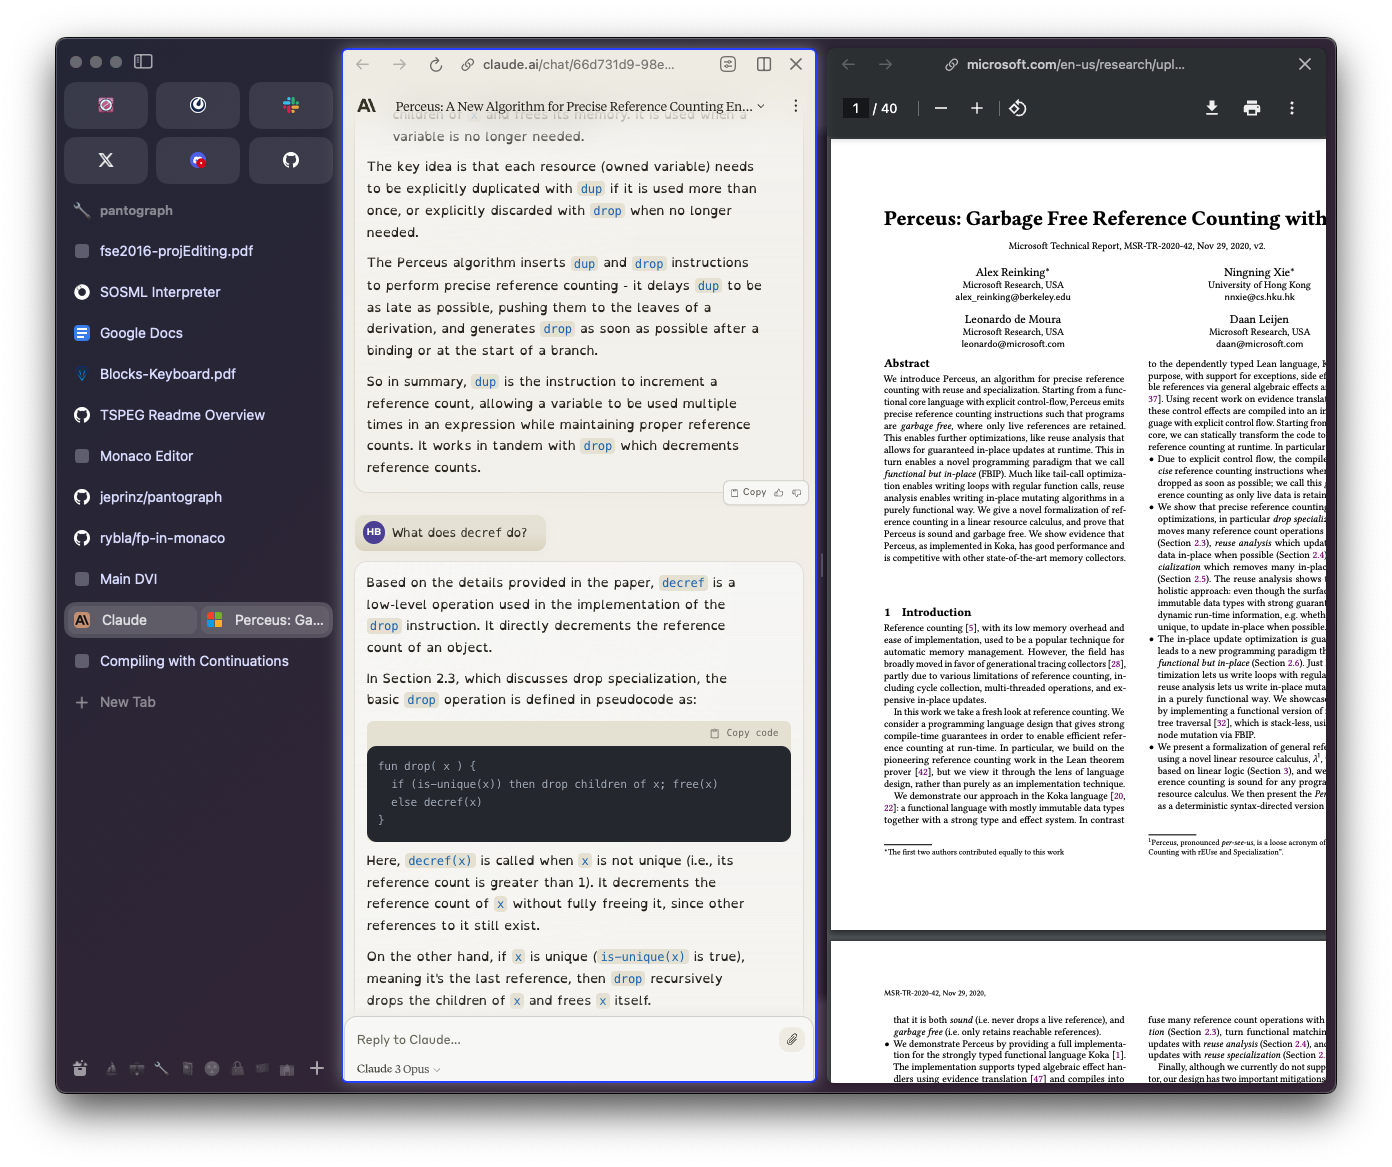1392x1167 pixels.
Task: Switch to the wrench space icon
Action: 161,1068
